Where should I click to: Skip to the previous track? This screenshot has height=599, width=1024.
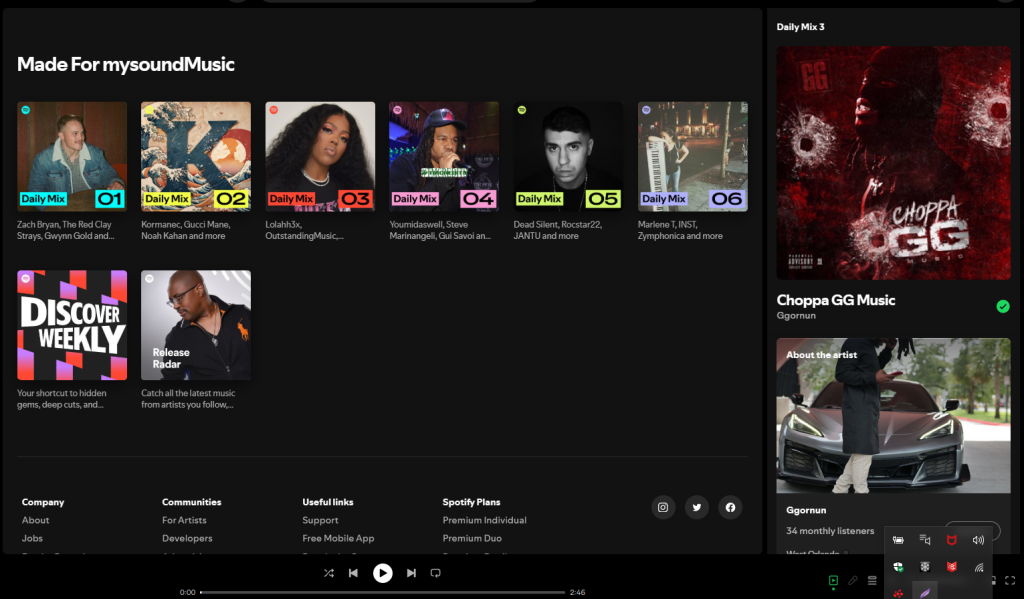click(x=353, y=573)
